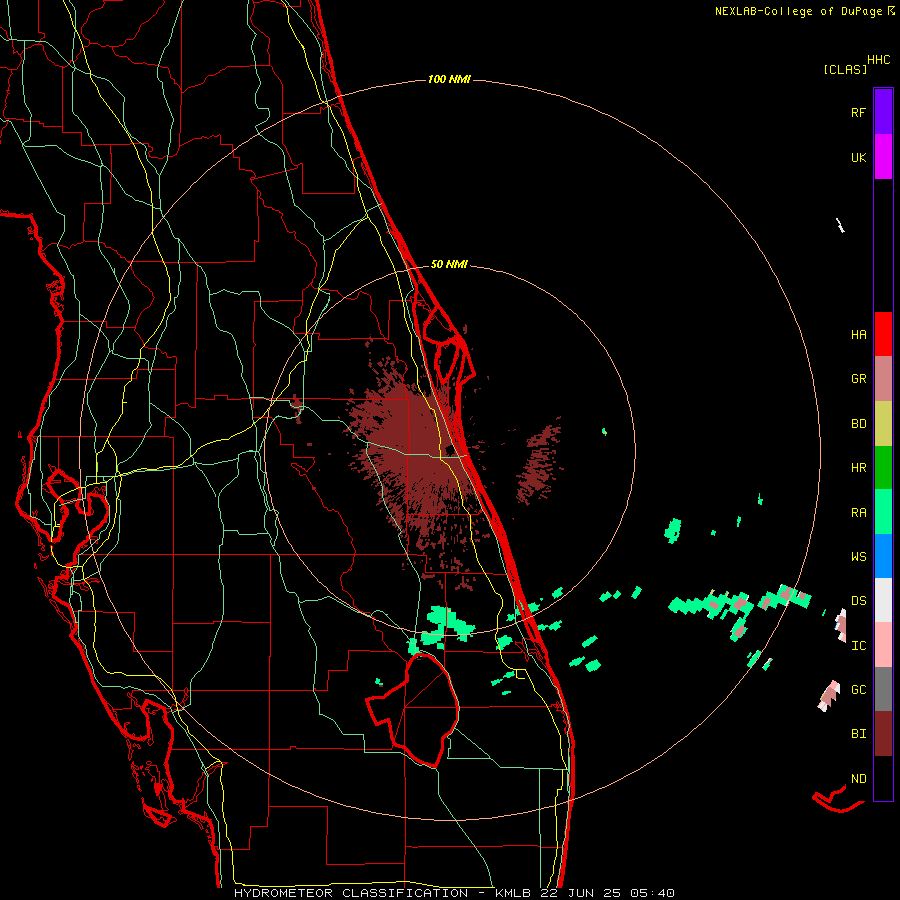Click the HR dark green legend swatch

tap(883, 468)
